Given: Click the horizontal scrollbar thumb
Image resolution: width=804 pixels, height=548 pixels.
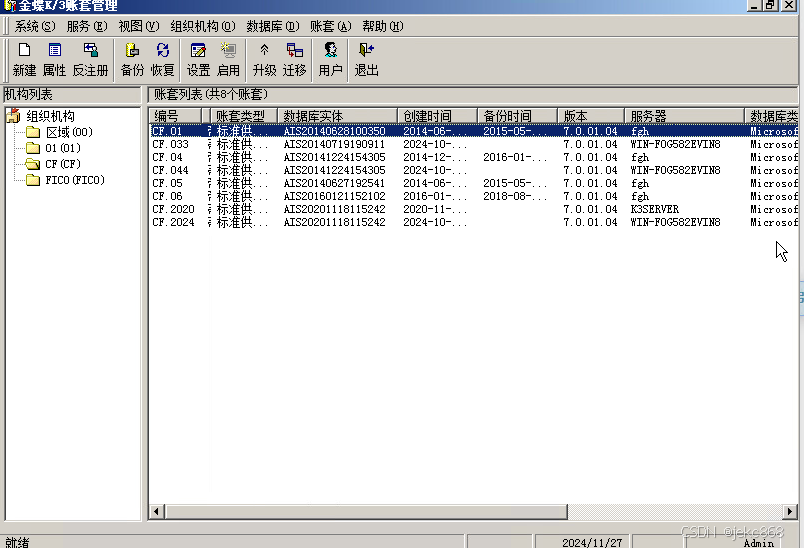Looking at the screenshot, I should click(x=366, y=511).
